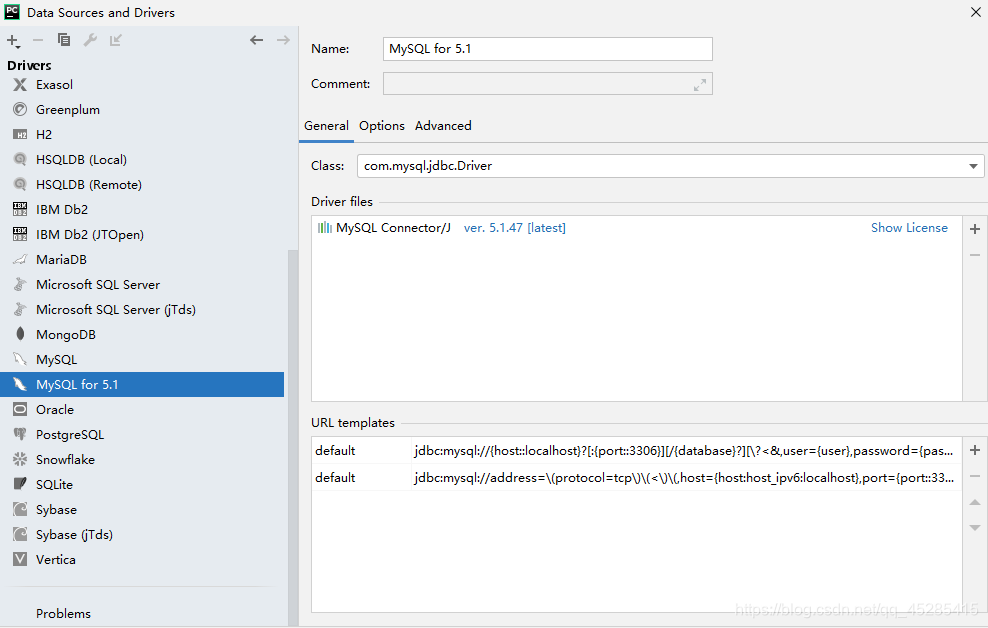Click the MariaDB driver icon
The width and height of the screenshot is (988, 628).
coord(20,260)
